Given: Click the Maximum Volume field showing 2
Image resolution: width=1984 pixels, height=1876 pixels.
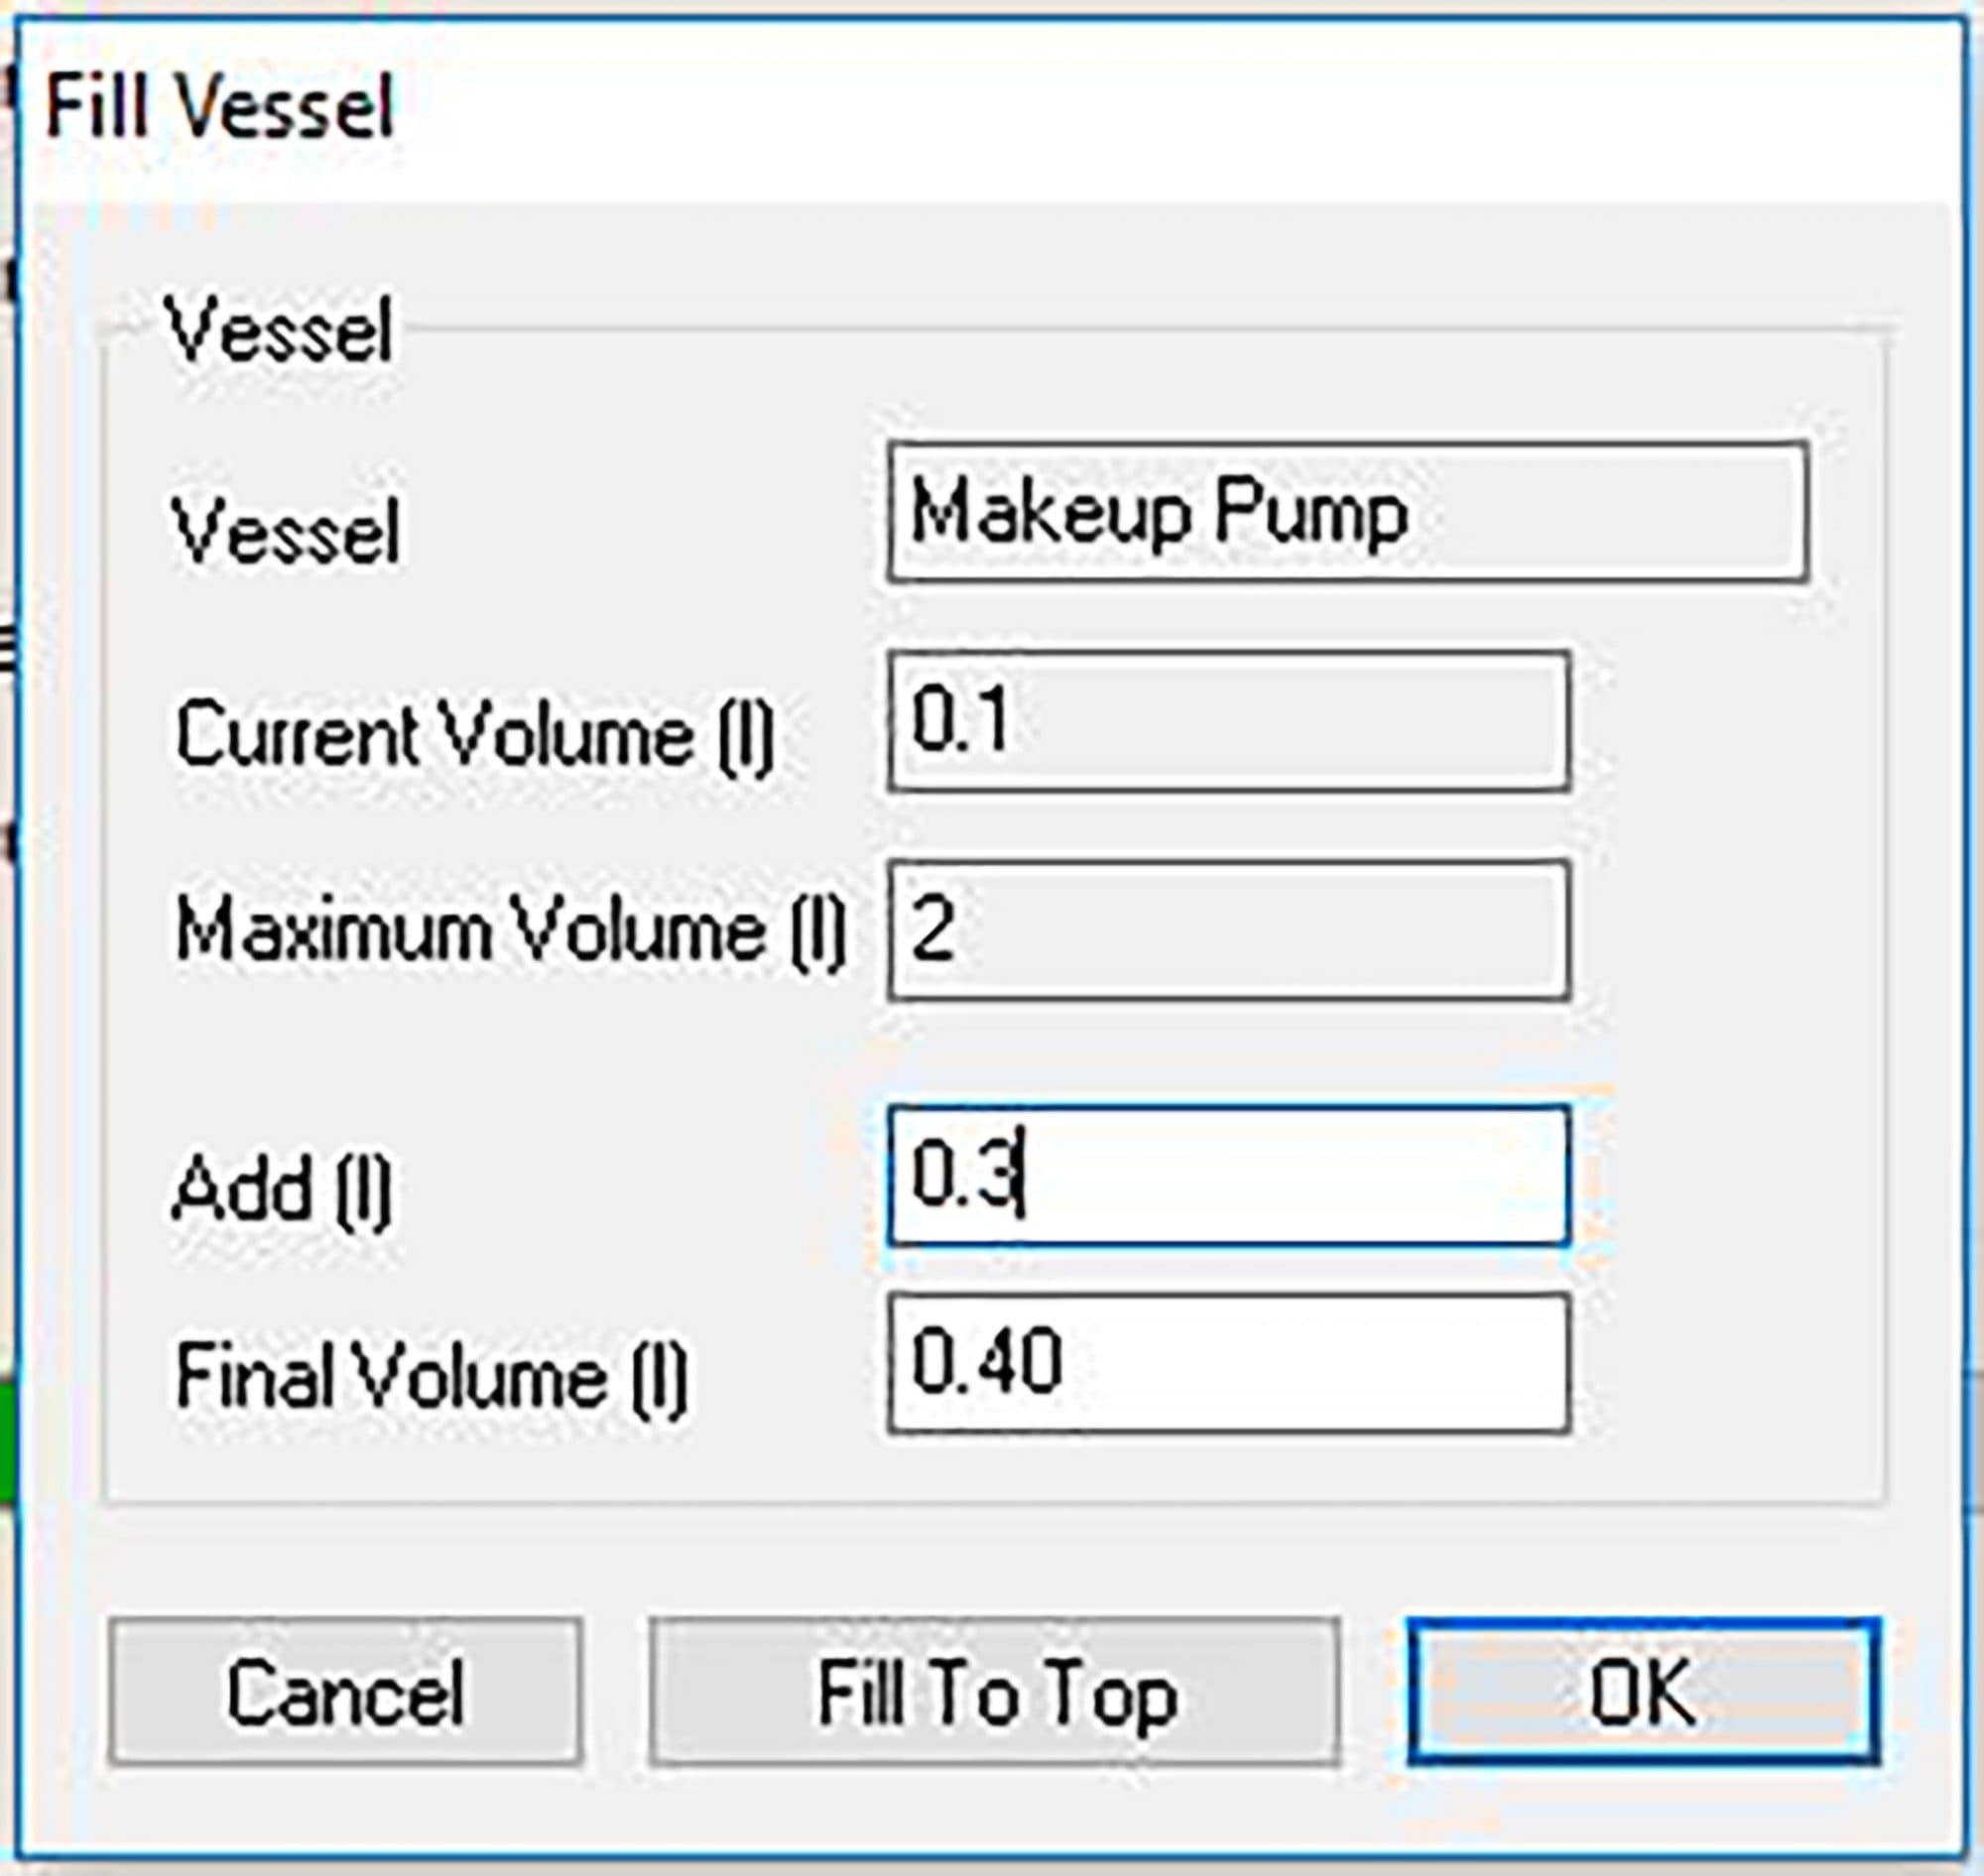Looking at the screenshot, I should point(1228,930).
